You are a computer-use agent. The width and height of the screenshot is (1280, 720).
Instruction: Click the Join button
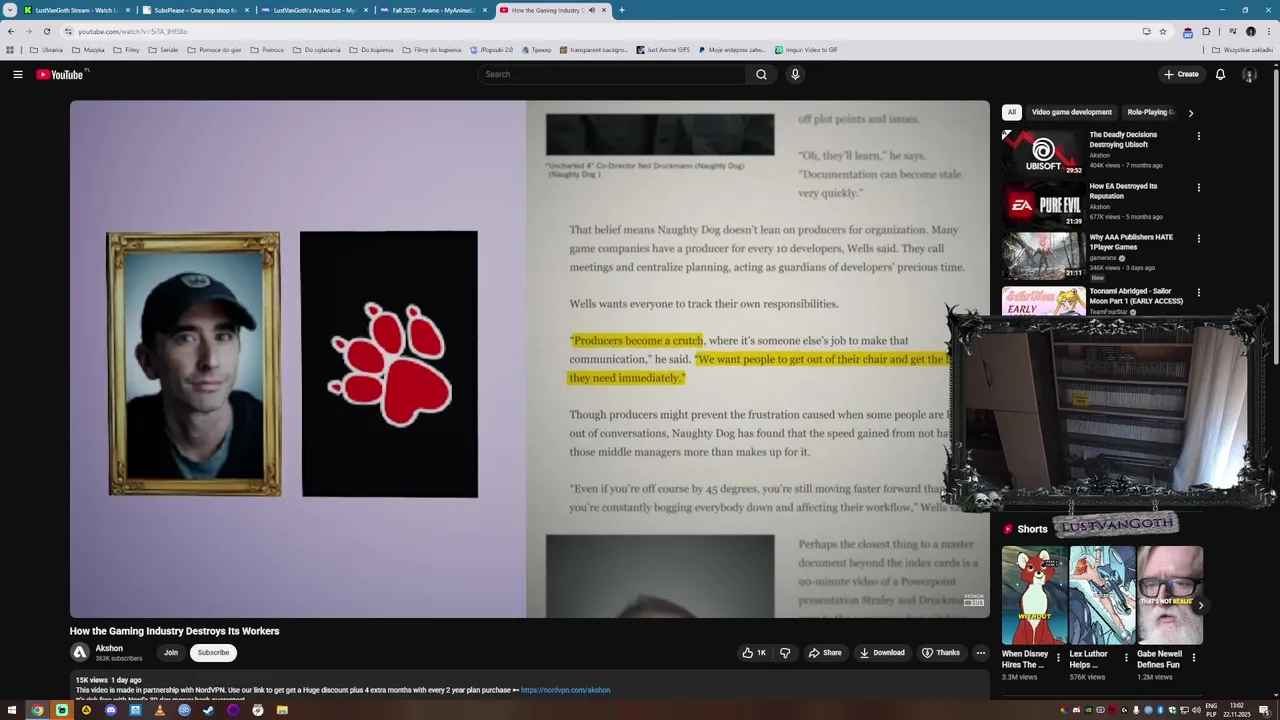171,652
